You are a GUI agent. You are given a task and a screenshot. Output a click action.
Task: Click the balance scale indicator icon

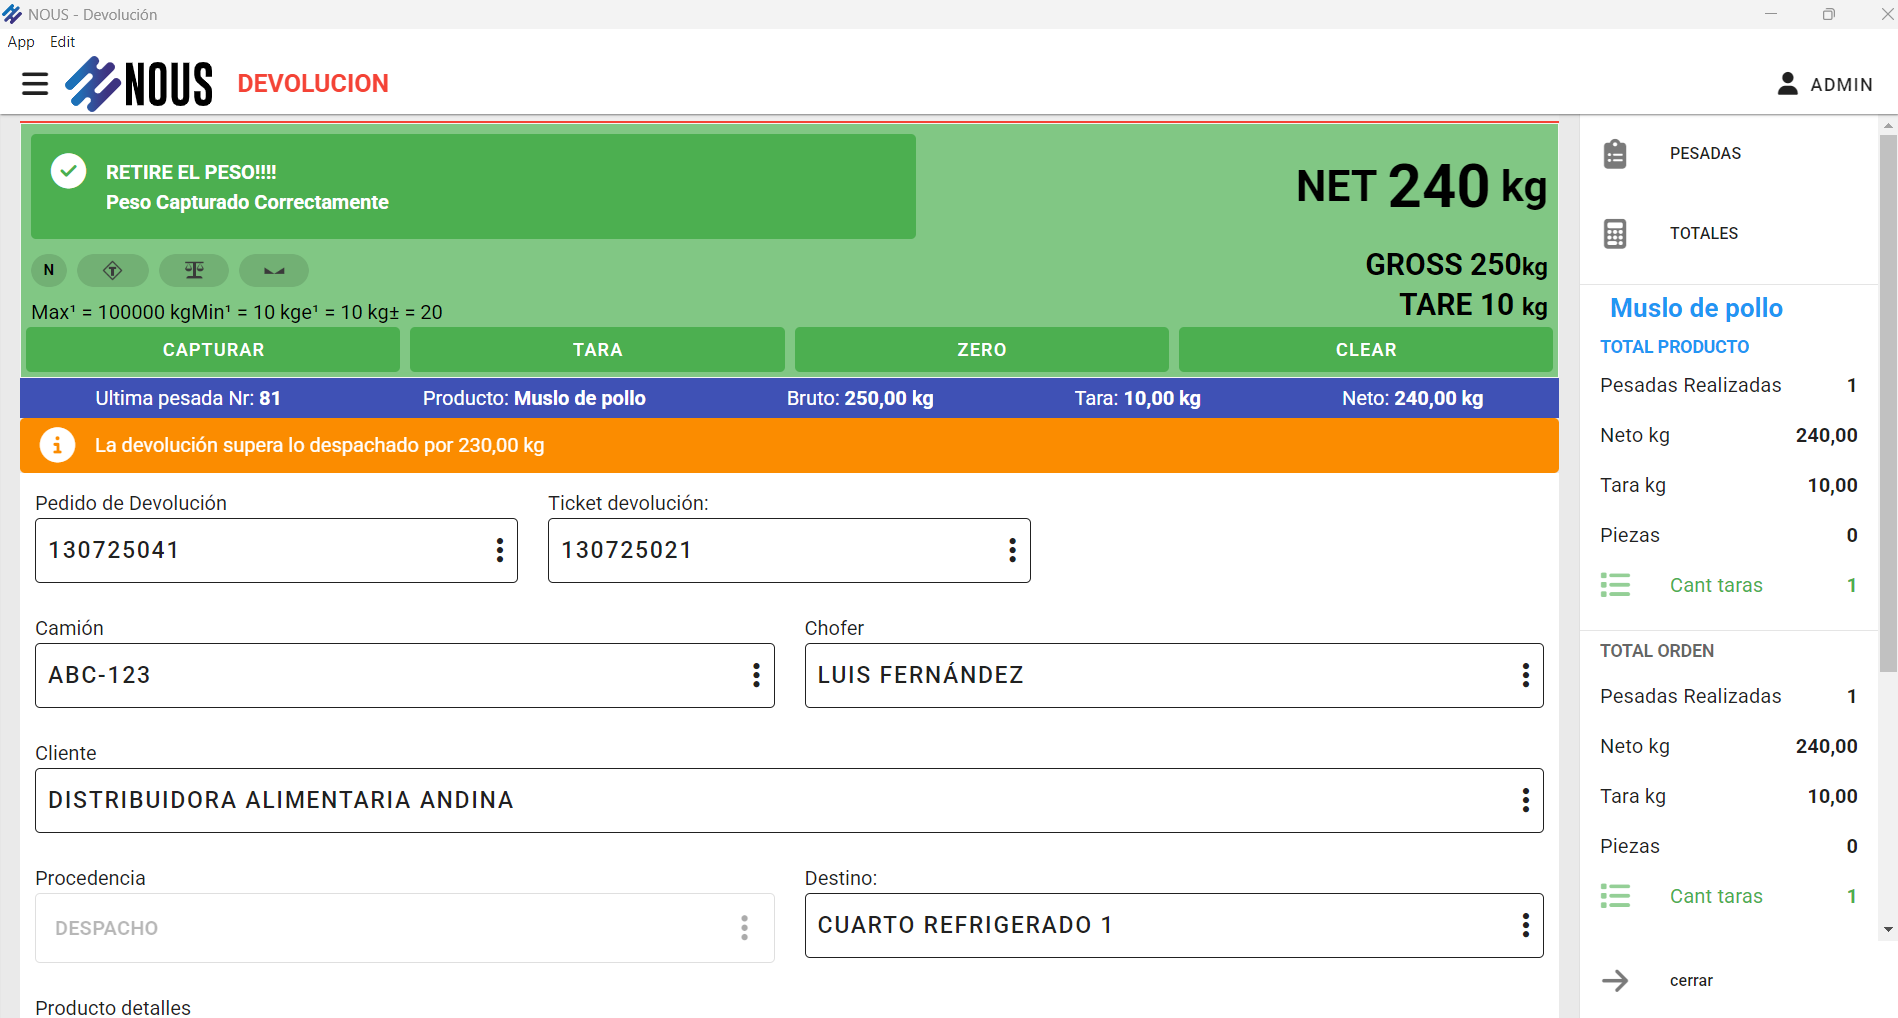point(194,270)
